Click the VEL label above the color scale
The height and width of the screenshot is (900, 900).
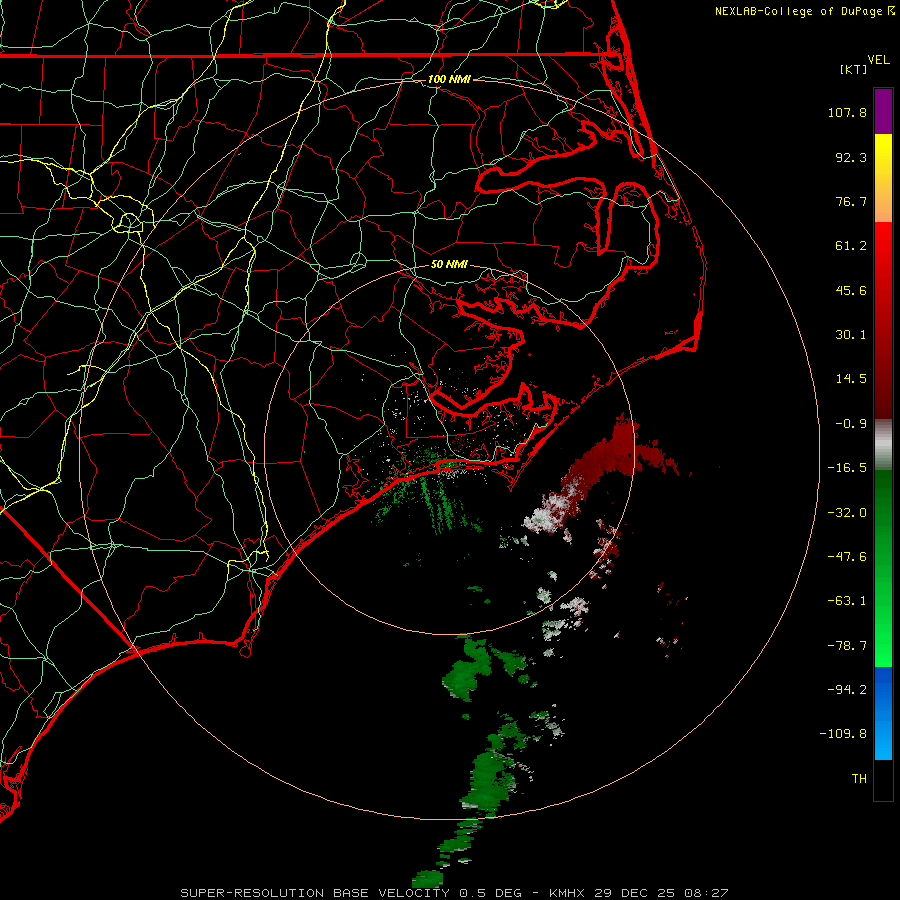click(878, 59)
